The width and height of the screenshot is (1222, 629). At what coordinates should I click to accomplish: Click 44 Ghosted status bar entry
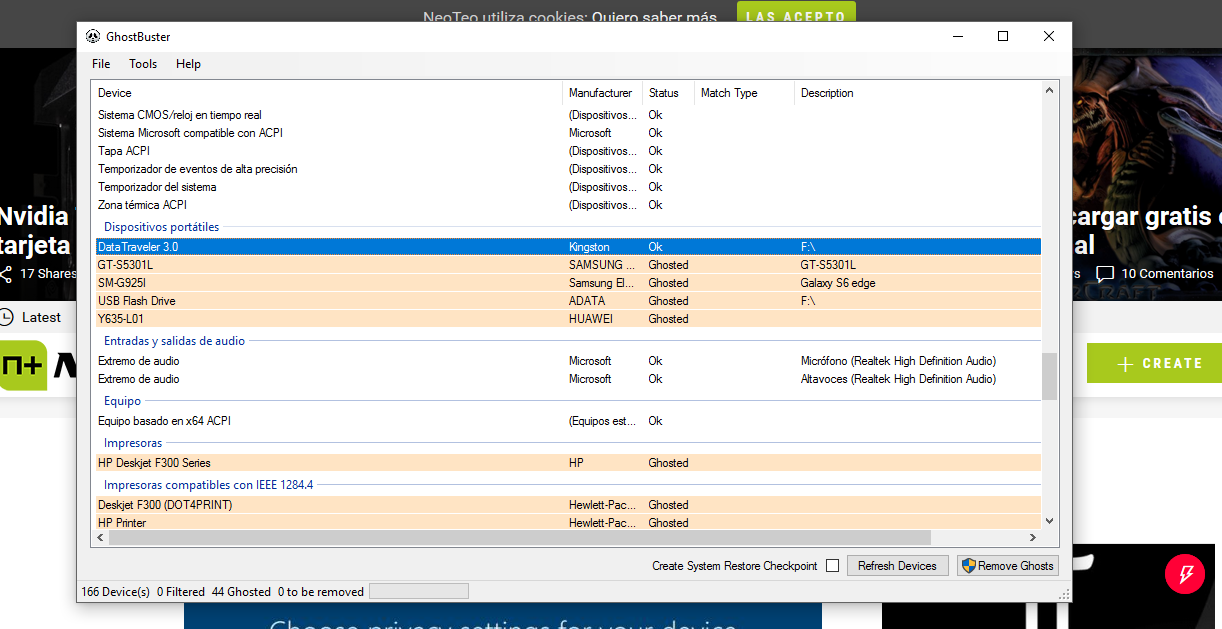(x=241, y=592)
